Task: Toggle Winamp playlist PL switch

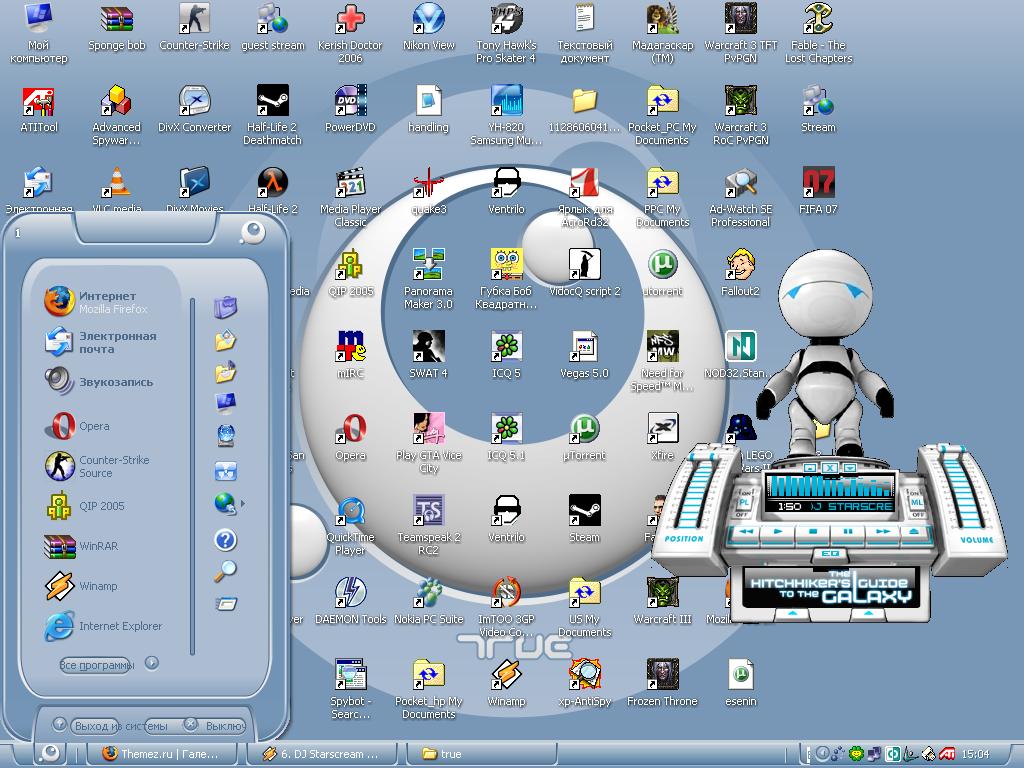Action: tap(744, 503)
